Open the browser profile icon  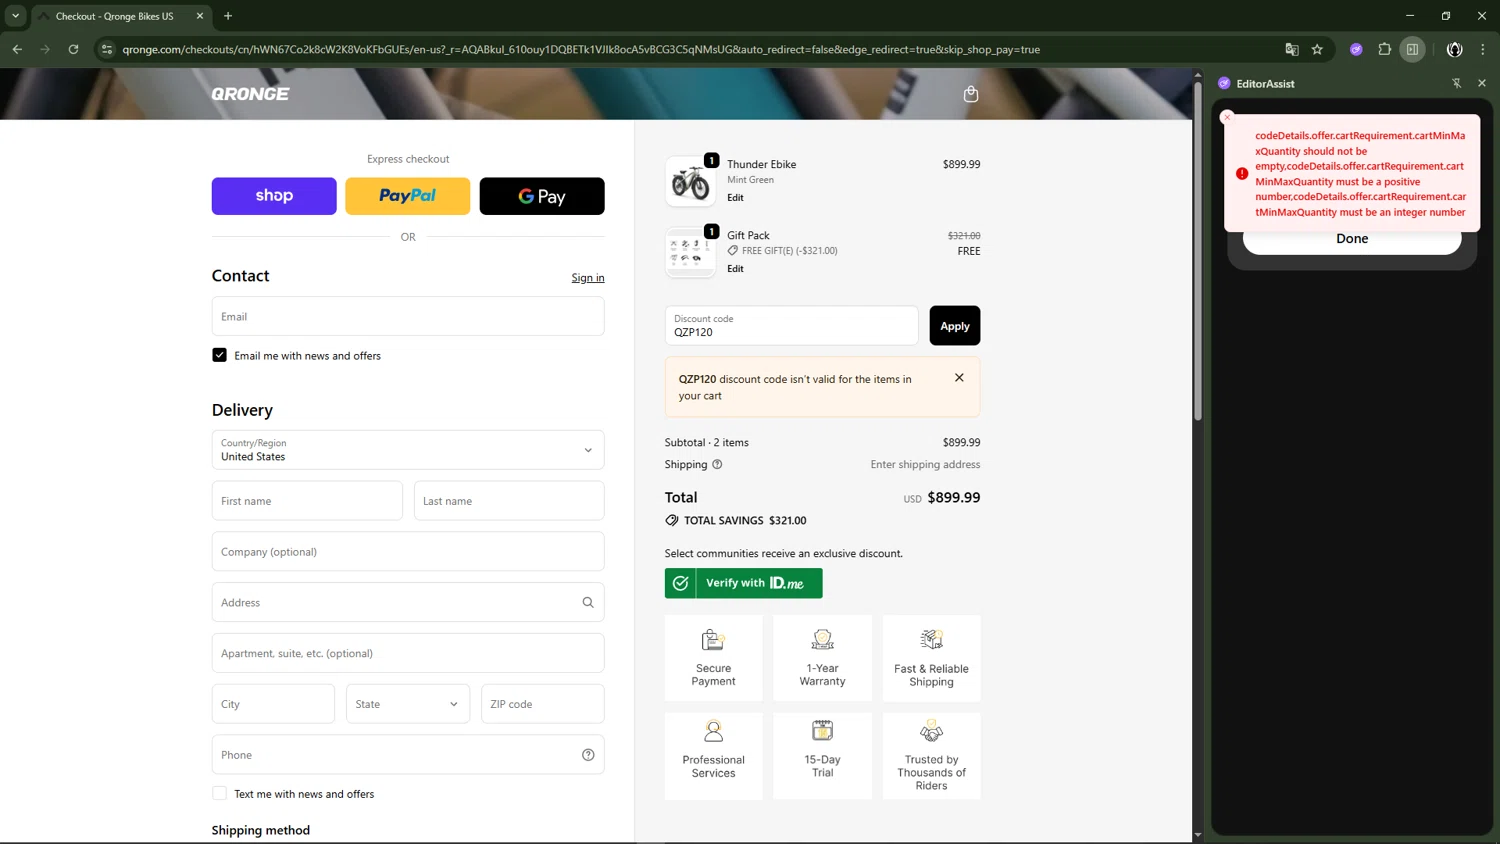[1454, 49]
